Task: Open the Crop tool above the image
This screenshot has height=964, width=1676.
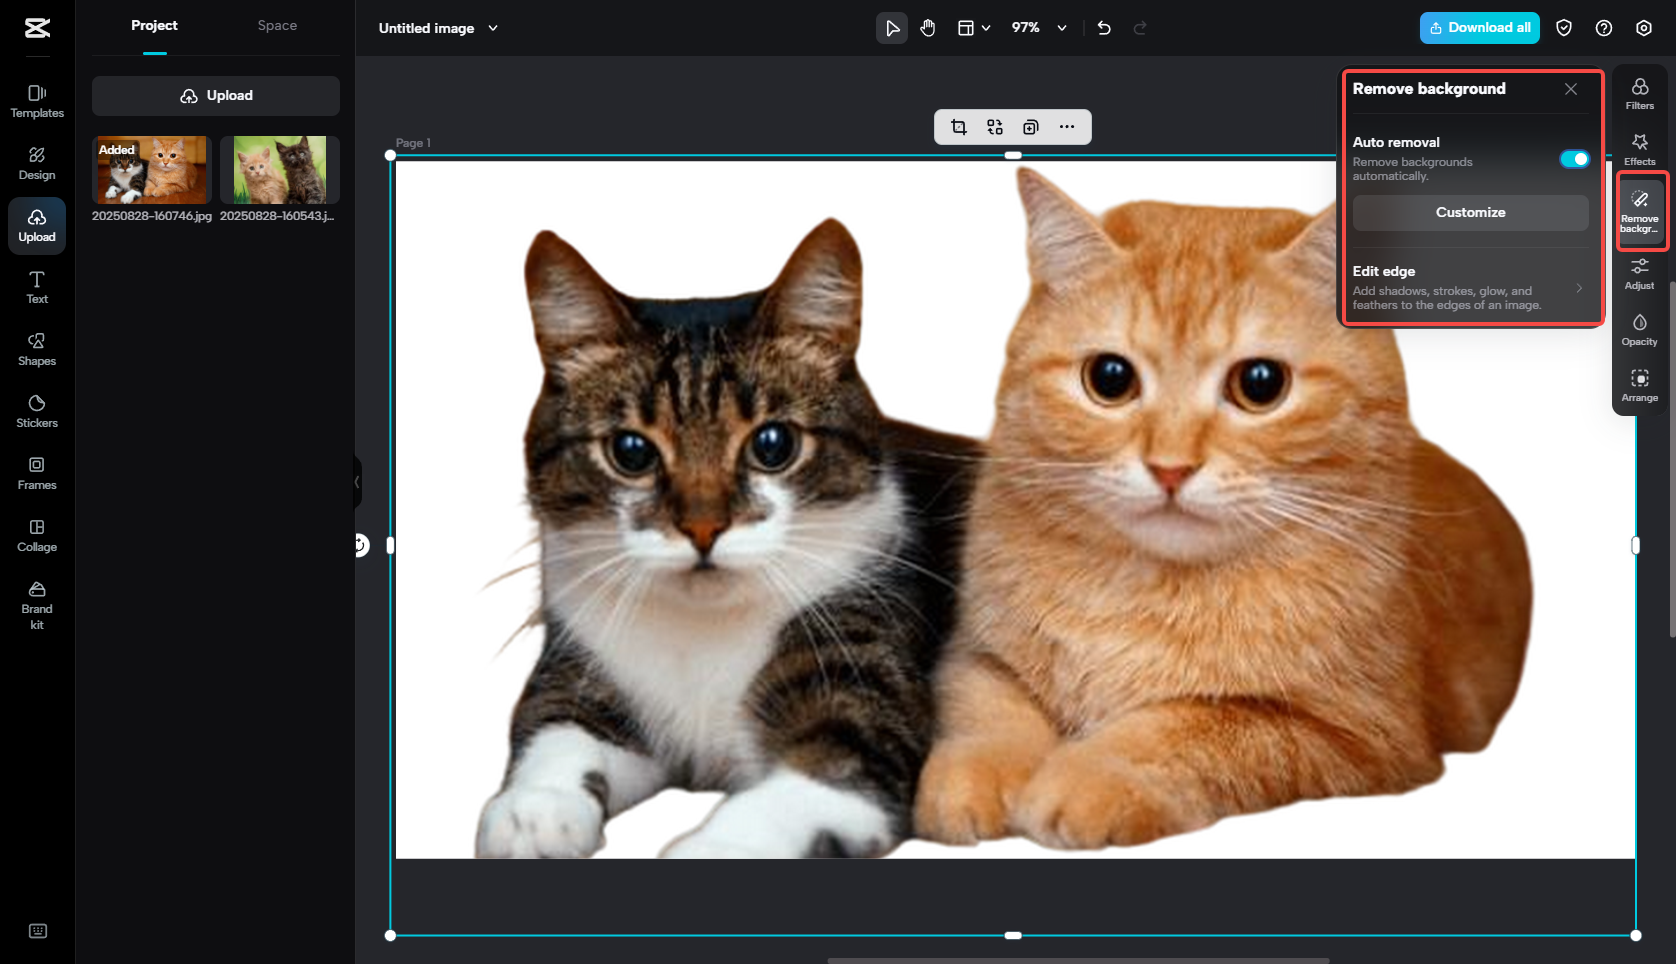Action: (959, 127)
